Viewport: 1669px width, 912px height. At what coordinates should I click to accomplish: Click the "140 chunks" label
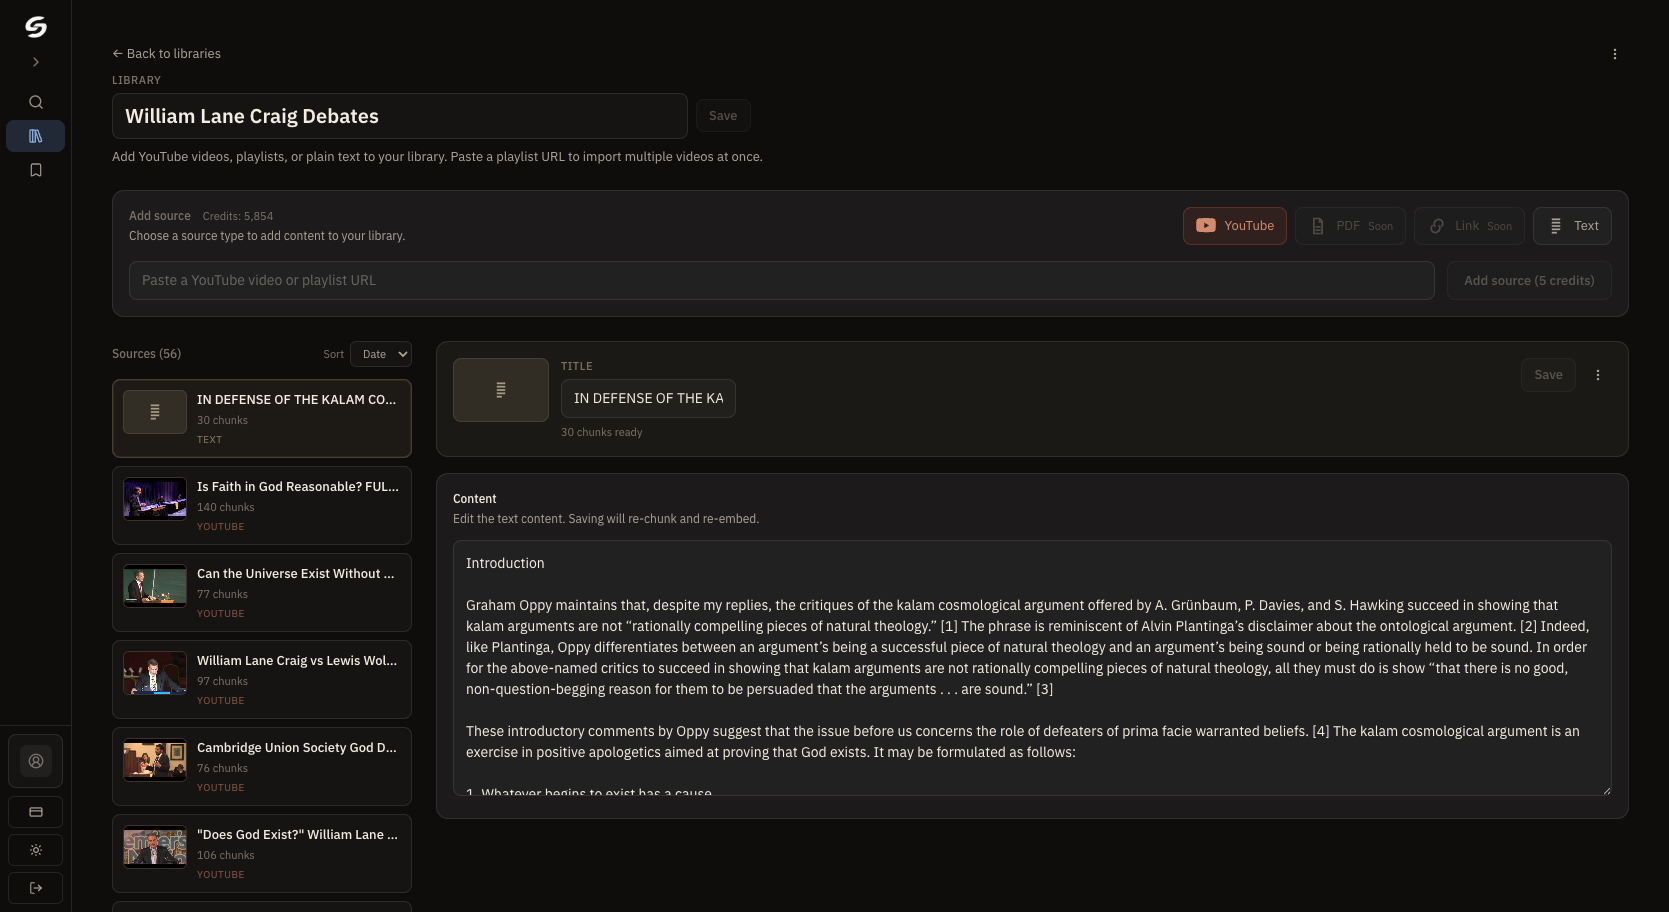(226, 507)
